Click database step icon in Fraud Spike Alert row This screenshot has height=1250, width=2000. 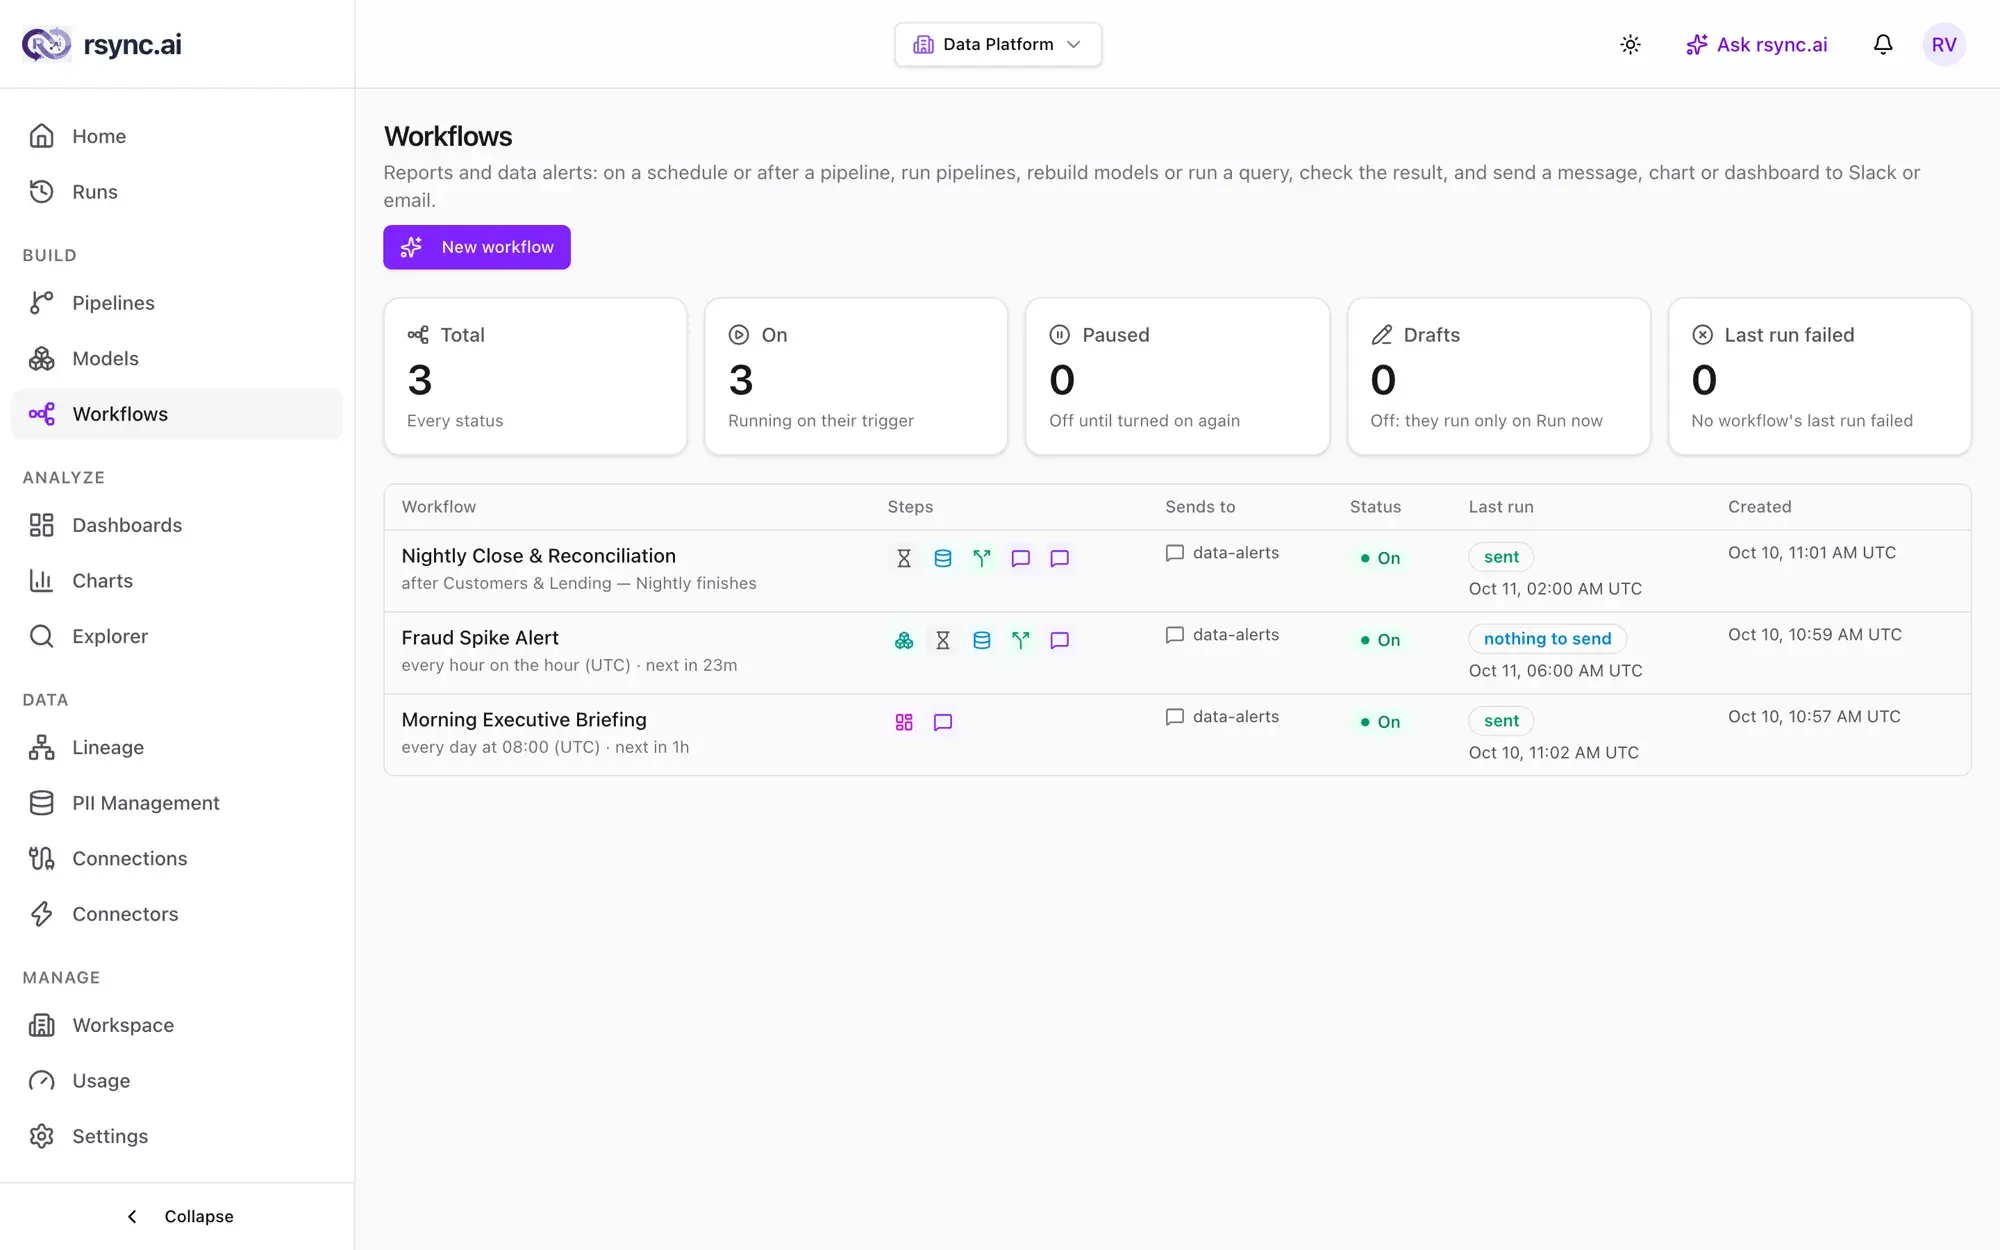[982, 640]
